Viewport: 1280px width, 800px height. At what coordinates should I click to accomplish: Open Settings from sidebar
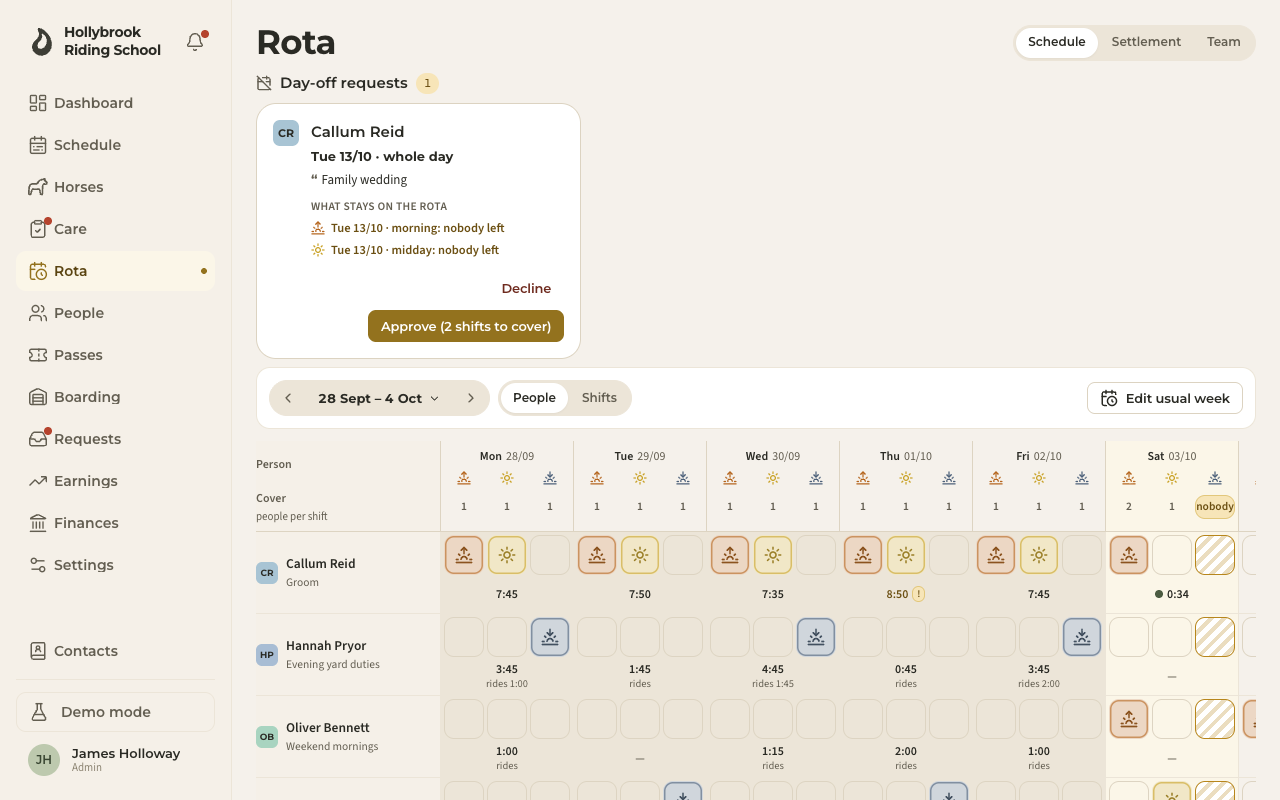coord(115,565)
